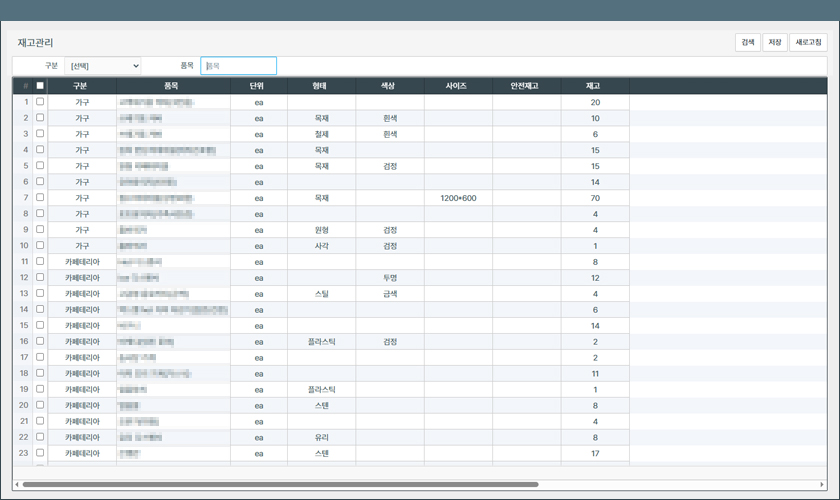Select the 사이즈 column header
The width and height of the screenshot is (840, 500).
point(457,86)
